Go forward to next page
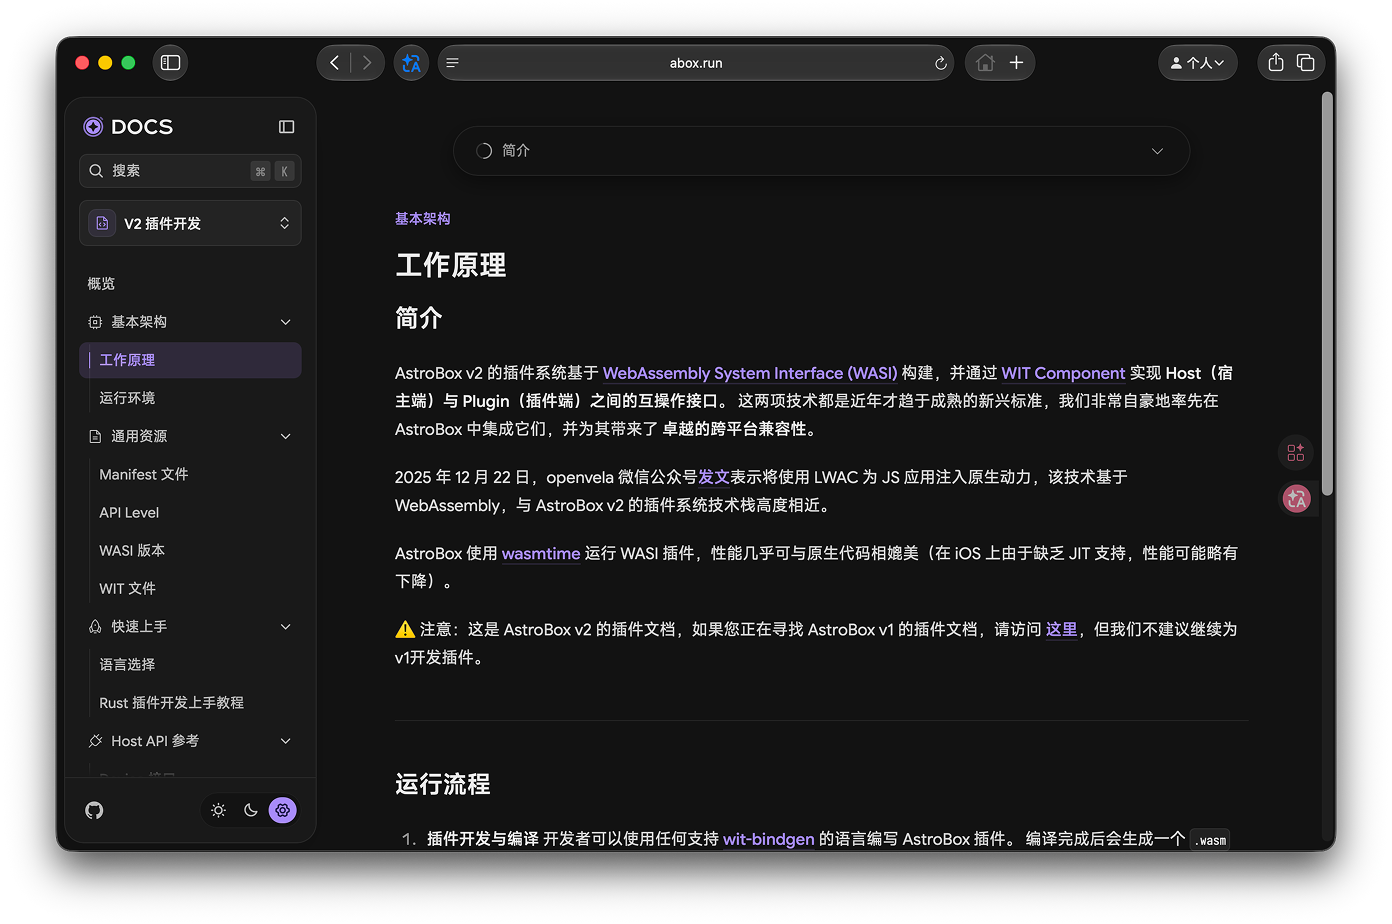This screenshot has width=1392, height=924. coord(367,63)
